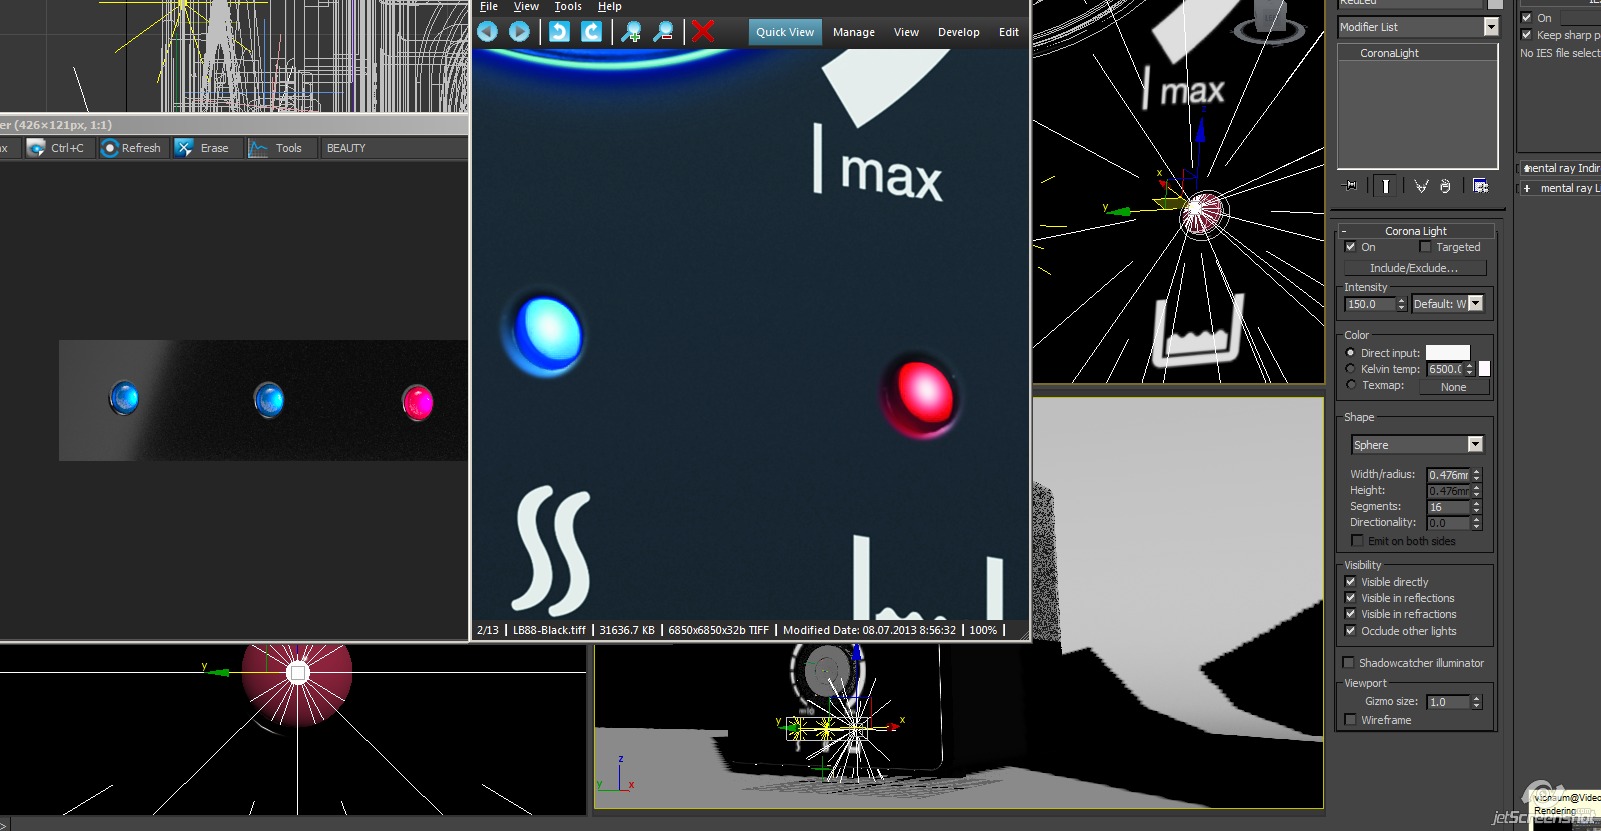This screenshot has width=1601, height=831.
Task: Click Kelvin temp color swatch
Action: (1484, 369)
